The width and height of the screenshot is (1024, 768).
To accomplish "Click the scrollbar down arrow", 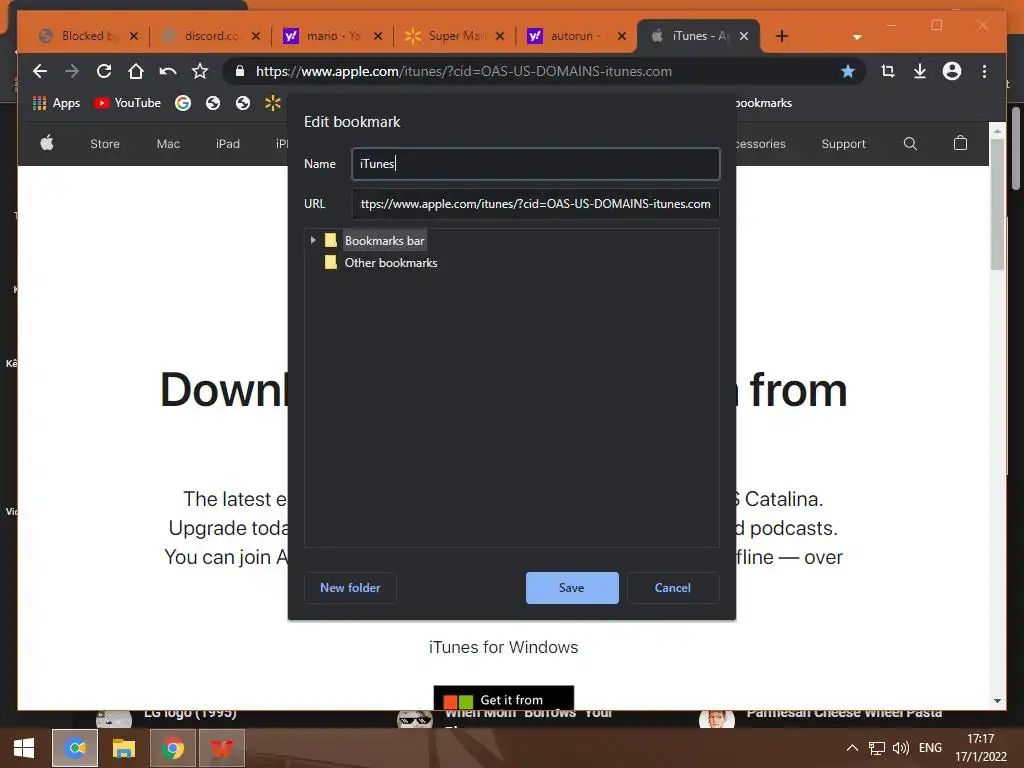I will 997,701.
